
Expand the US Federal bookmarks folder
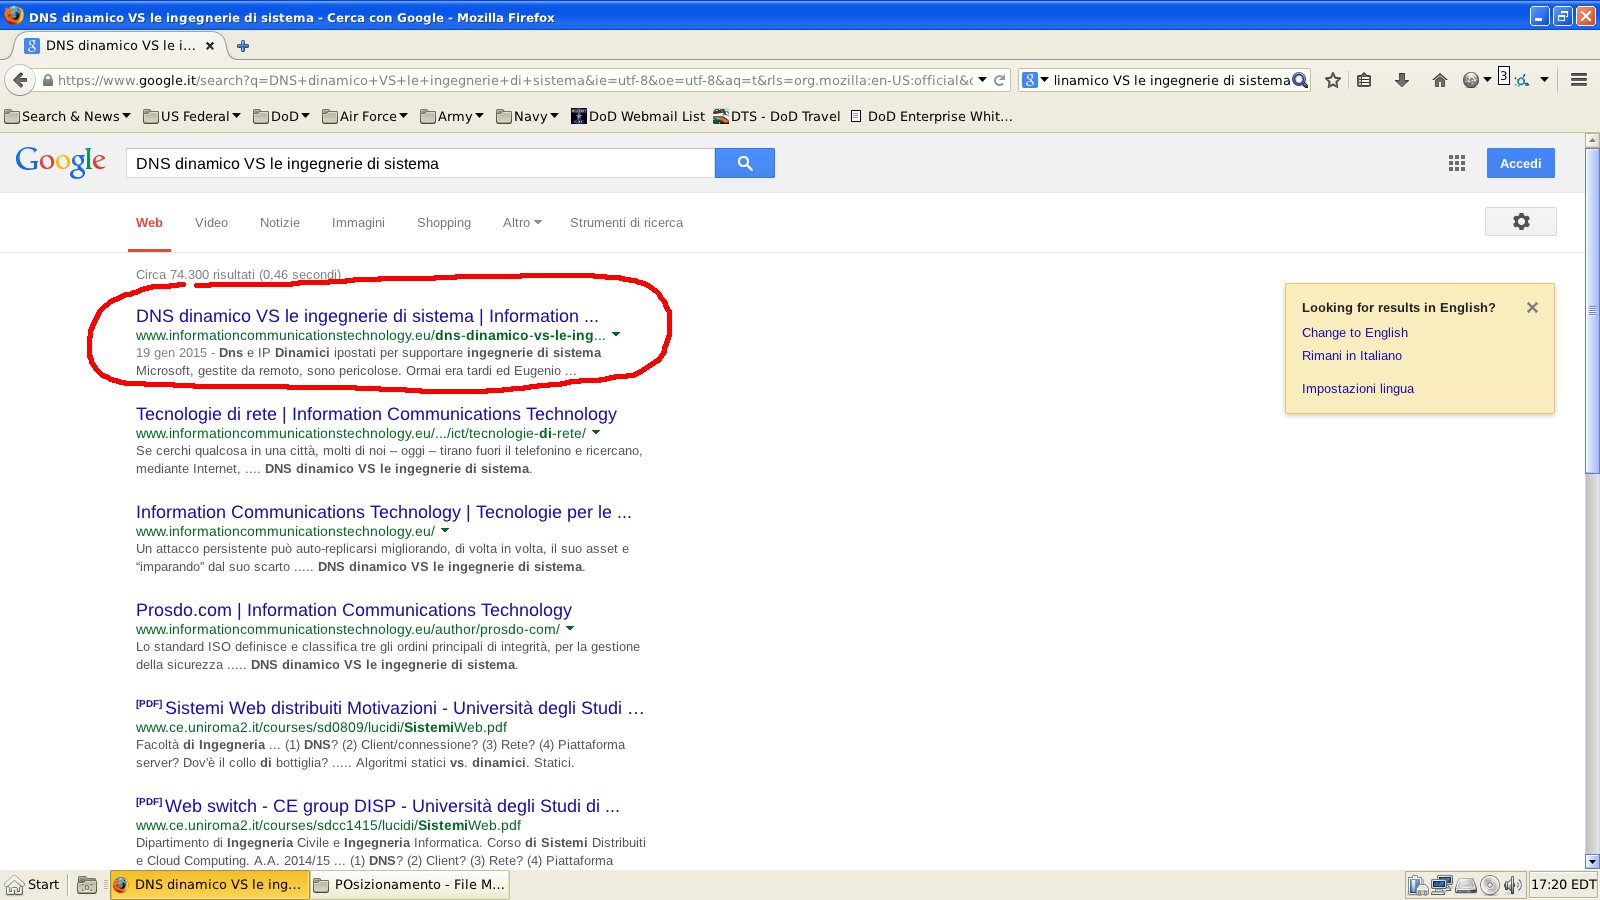point(192,116)
